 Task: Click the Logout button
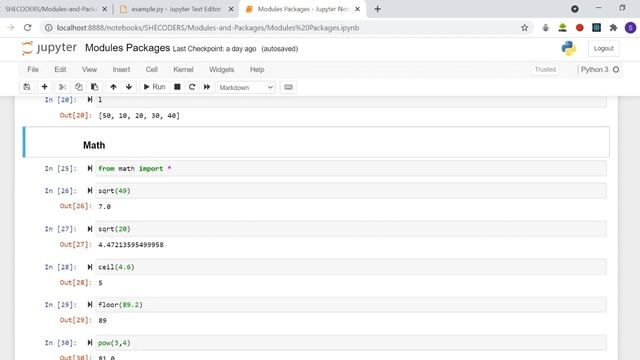click(603, 48)
